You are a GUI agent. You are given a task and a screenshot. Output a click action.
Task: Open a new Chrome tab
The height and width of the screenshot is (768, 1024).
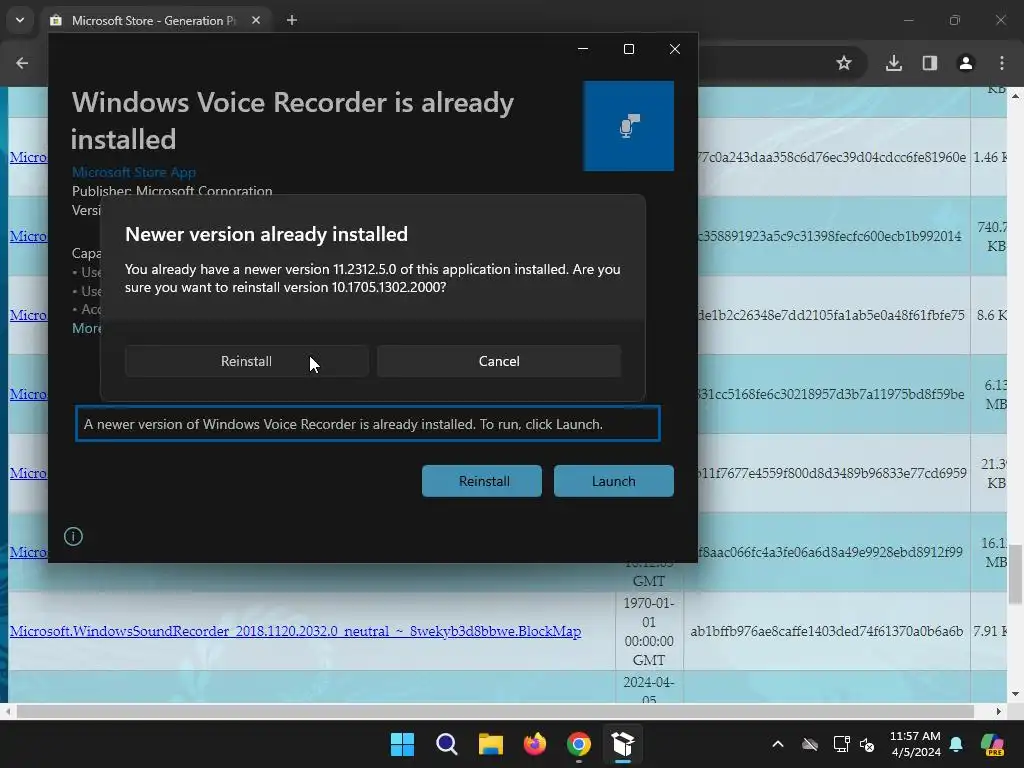pos(292,20)
